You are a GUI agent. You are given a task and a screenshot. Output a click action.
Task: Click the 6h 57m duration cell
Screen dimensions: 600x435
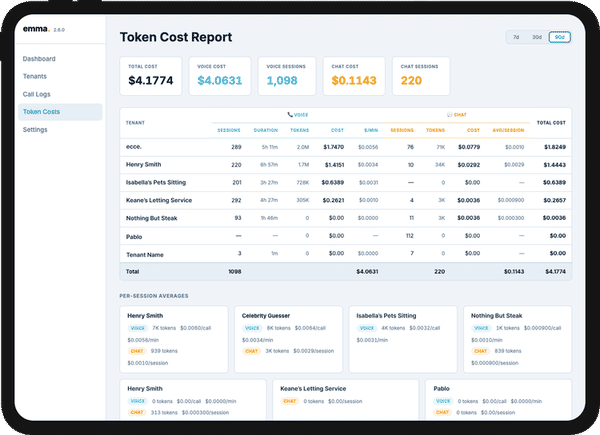pyautogui.click(x=269, y=165)
